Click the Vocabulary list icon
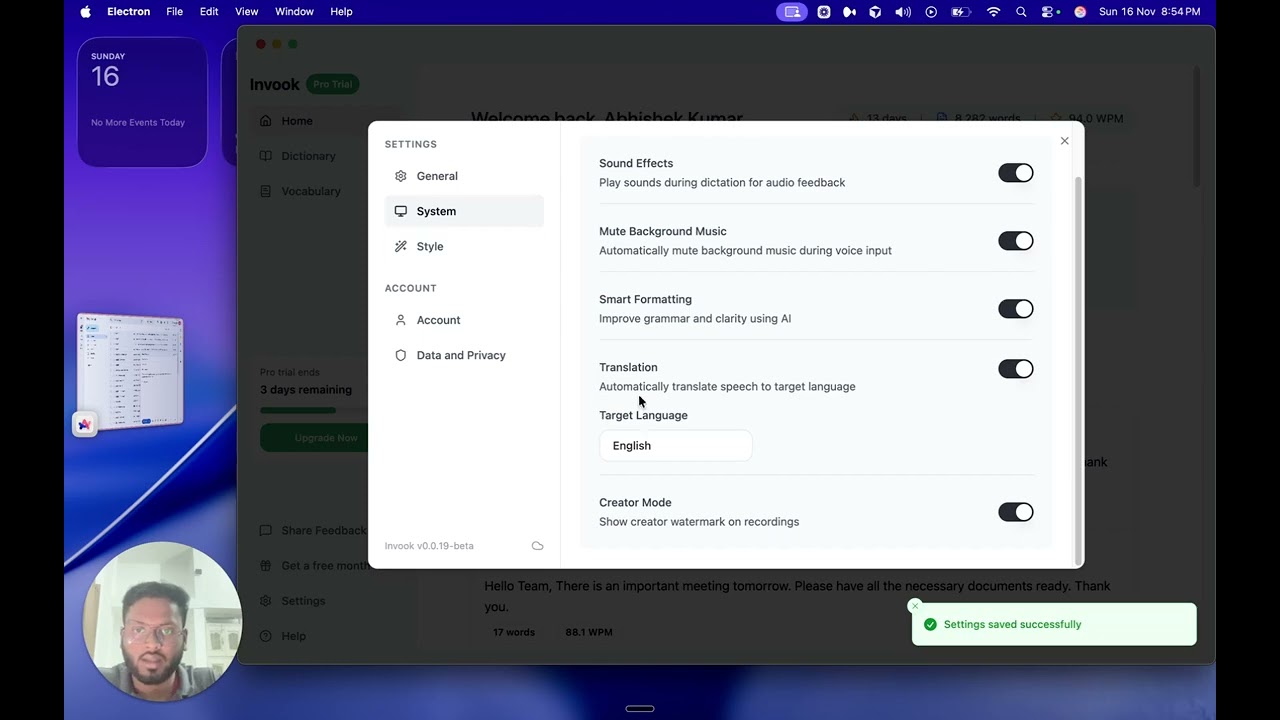 coord(265,191)
